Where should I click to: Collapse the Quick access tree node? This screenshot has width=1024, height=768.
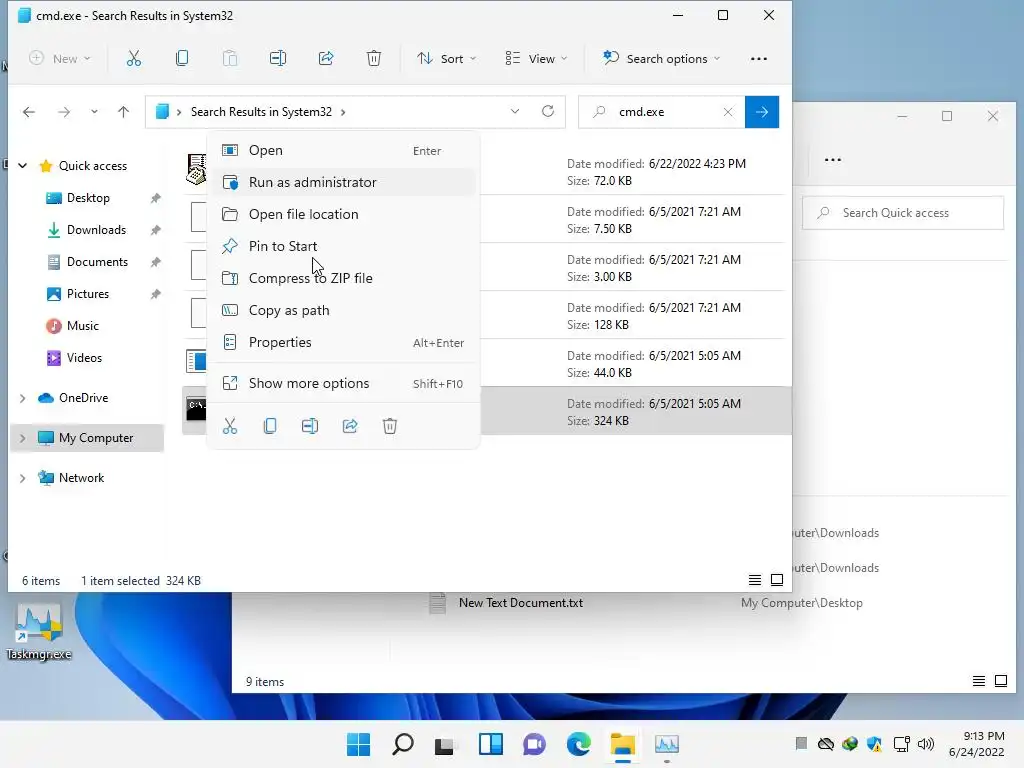tap(22, 166)
